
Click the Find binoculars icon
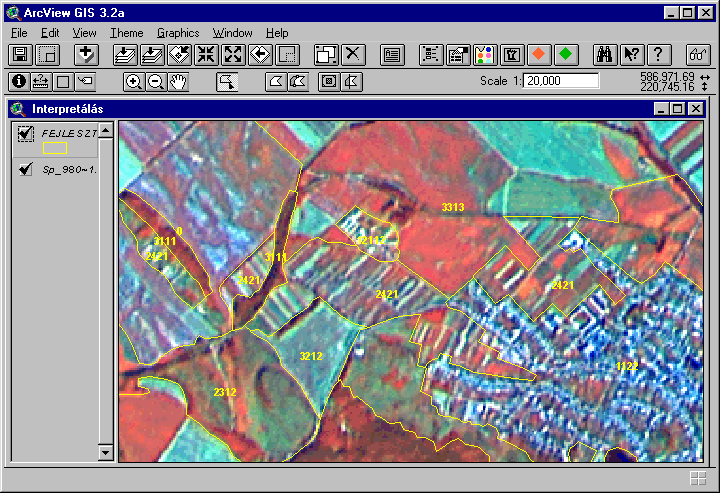605,54
